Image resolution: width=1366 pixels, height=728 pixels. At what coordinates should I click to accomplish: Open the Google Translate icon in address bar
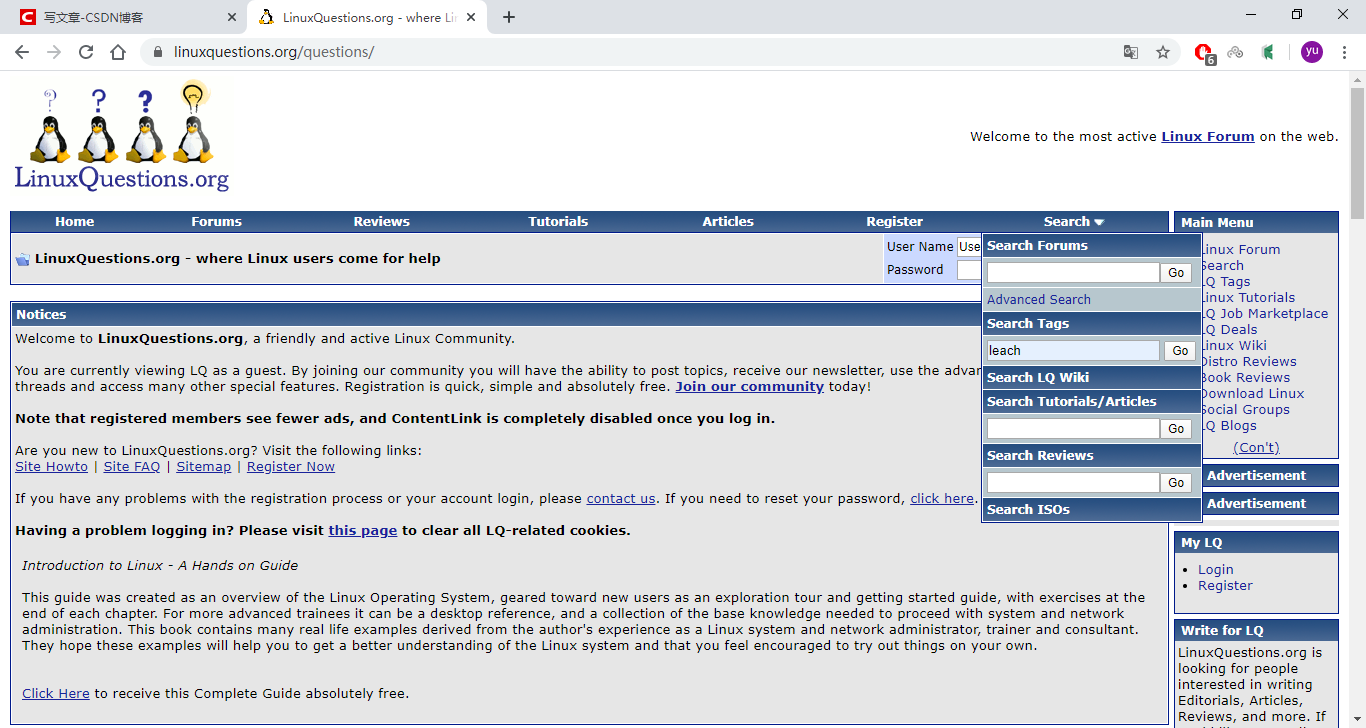point(1131,52)
